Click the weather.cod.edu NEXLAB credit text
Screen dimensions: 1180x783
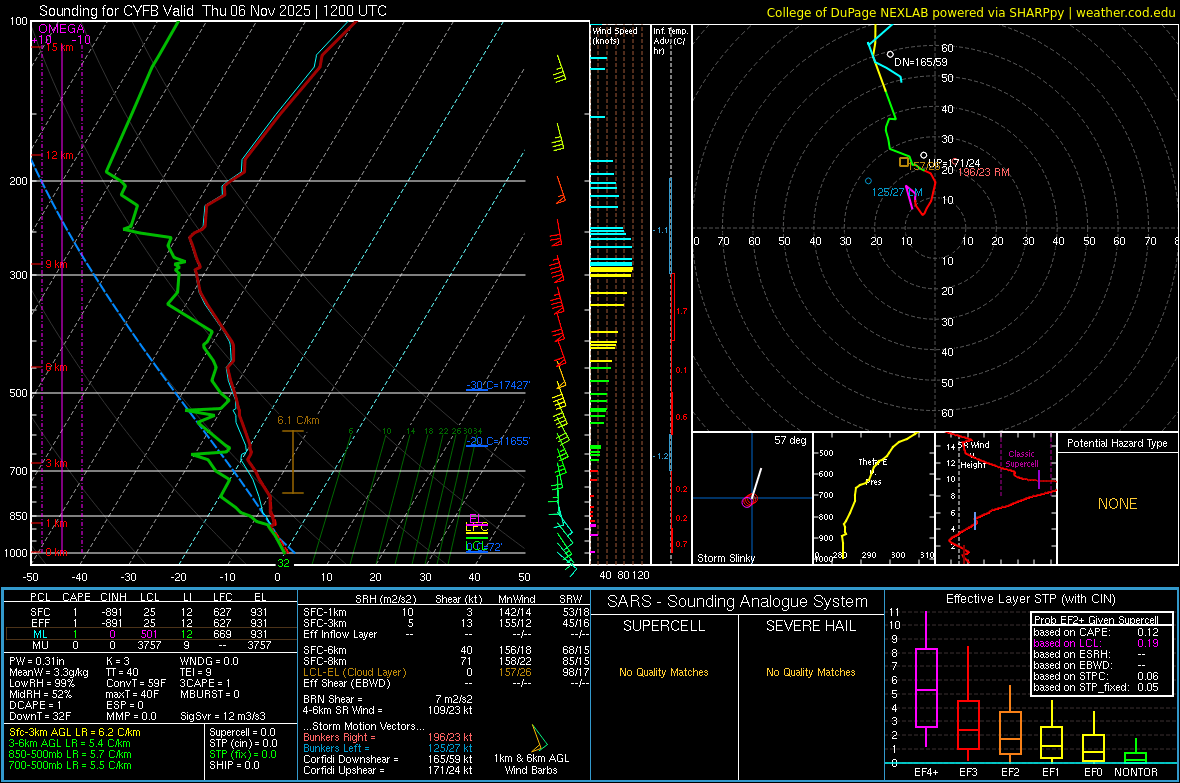coord(970,12)
